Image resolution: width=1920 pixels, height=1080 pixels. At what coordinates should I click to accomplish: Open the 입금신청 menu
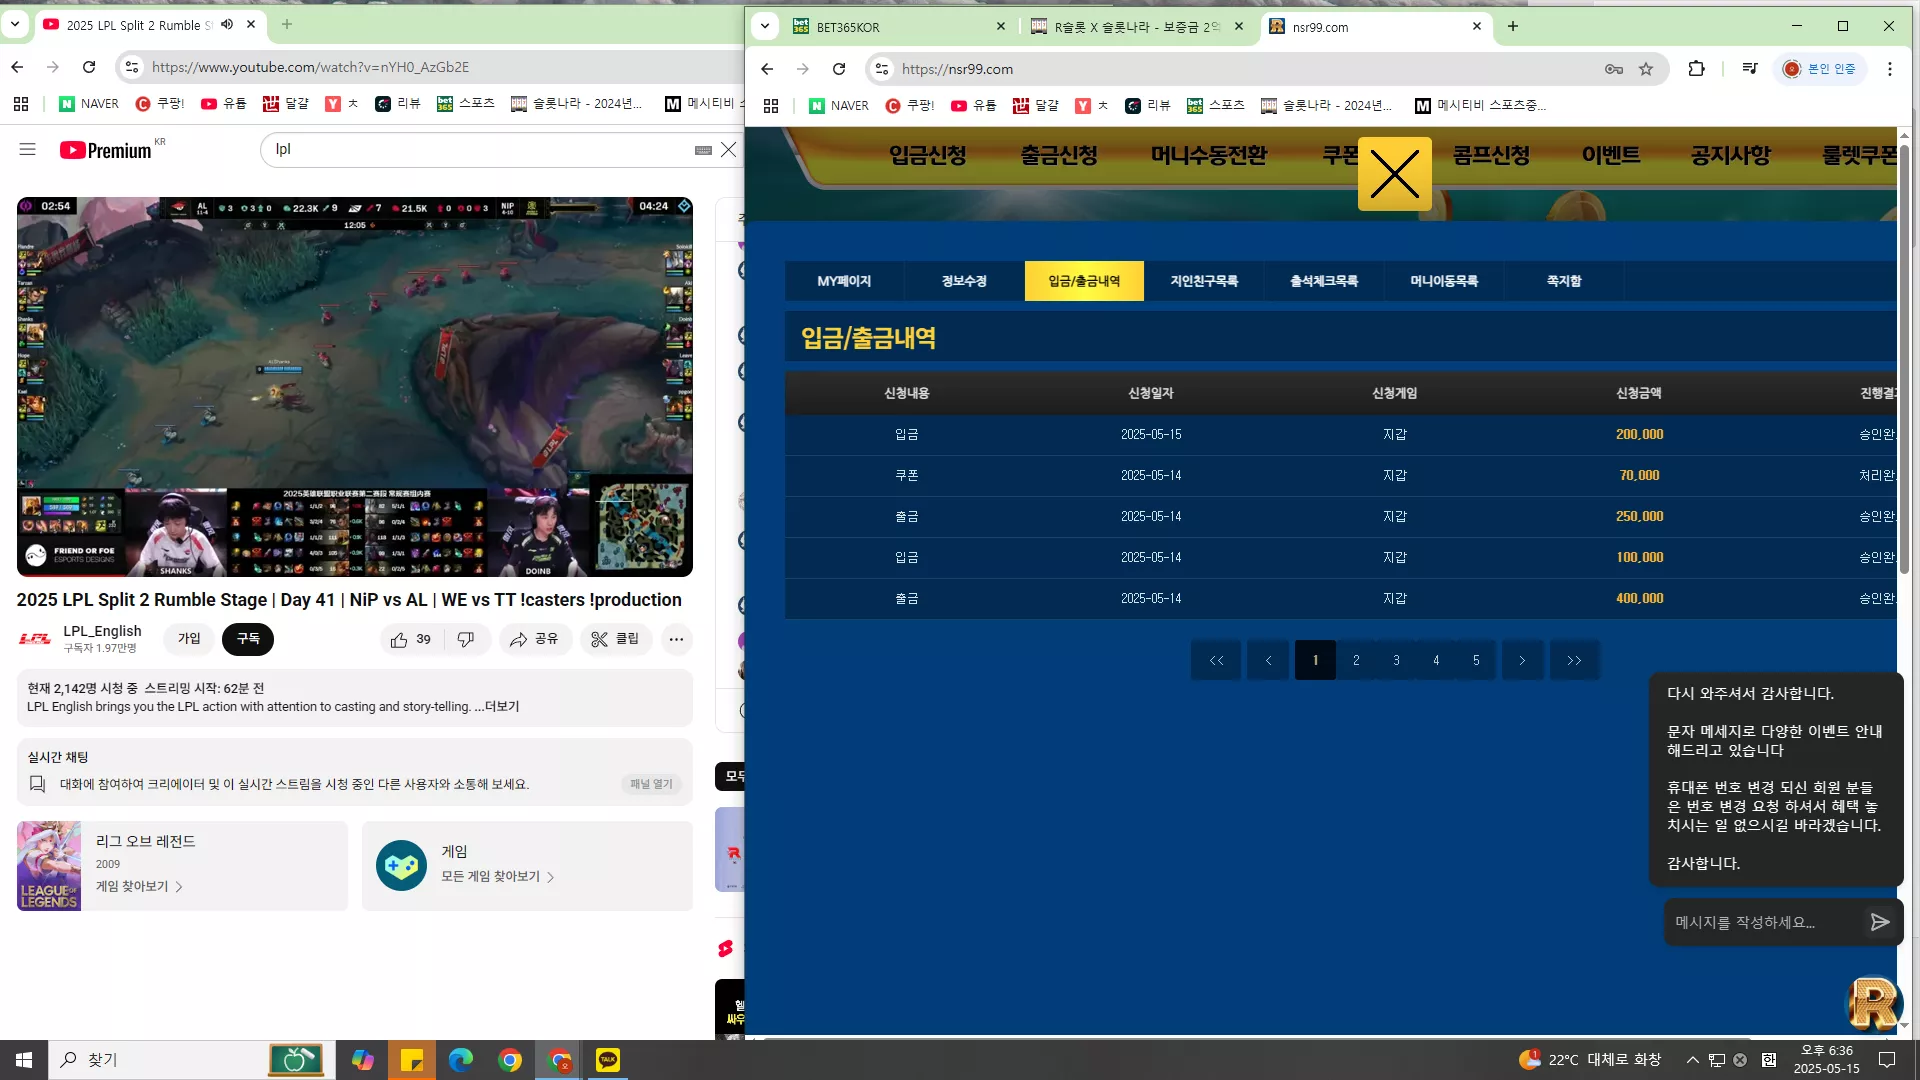click(x=928, y=155)
